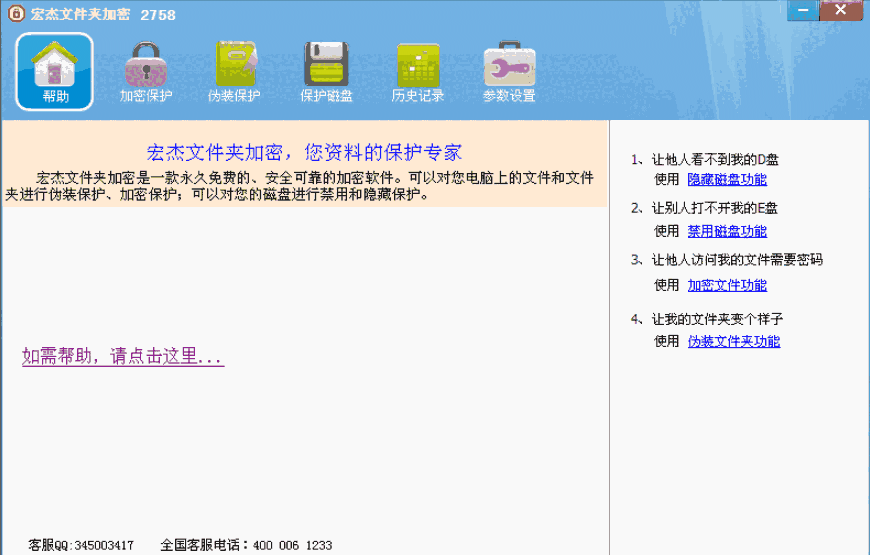This screenshot has width=870, height=555.
Task: Open the 禁用磁盘功能 link
Action: (x=727, y=232)
